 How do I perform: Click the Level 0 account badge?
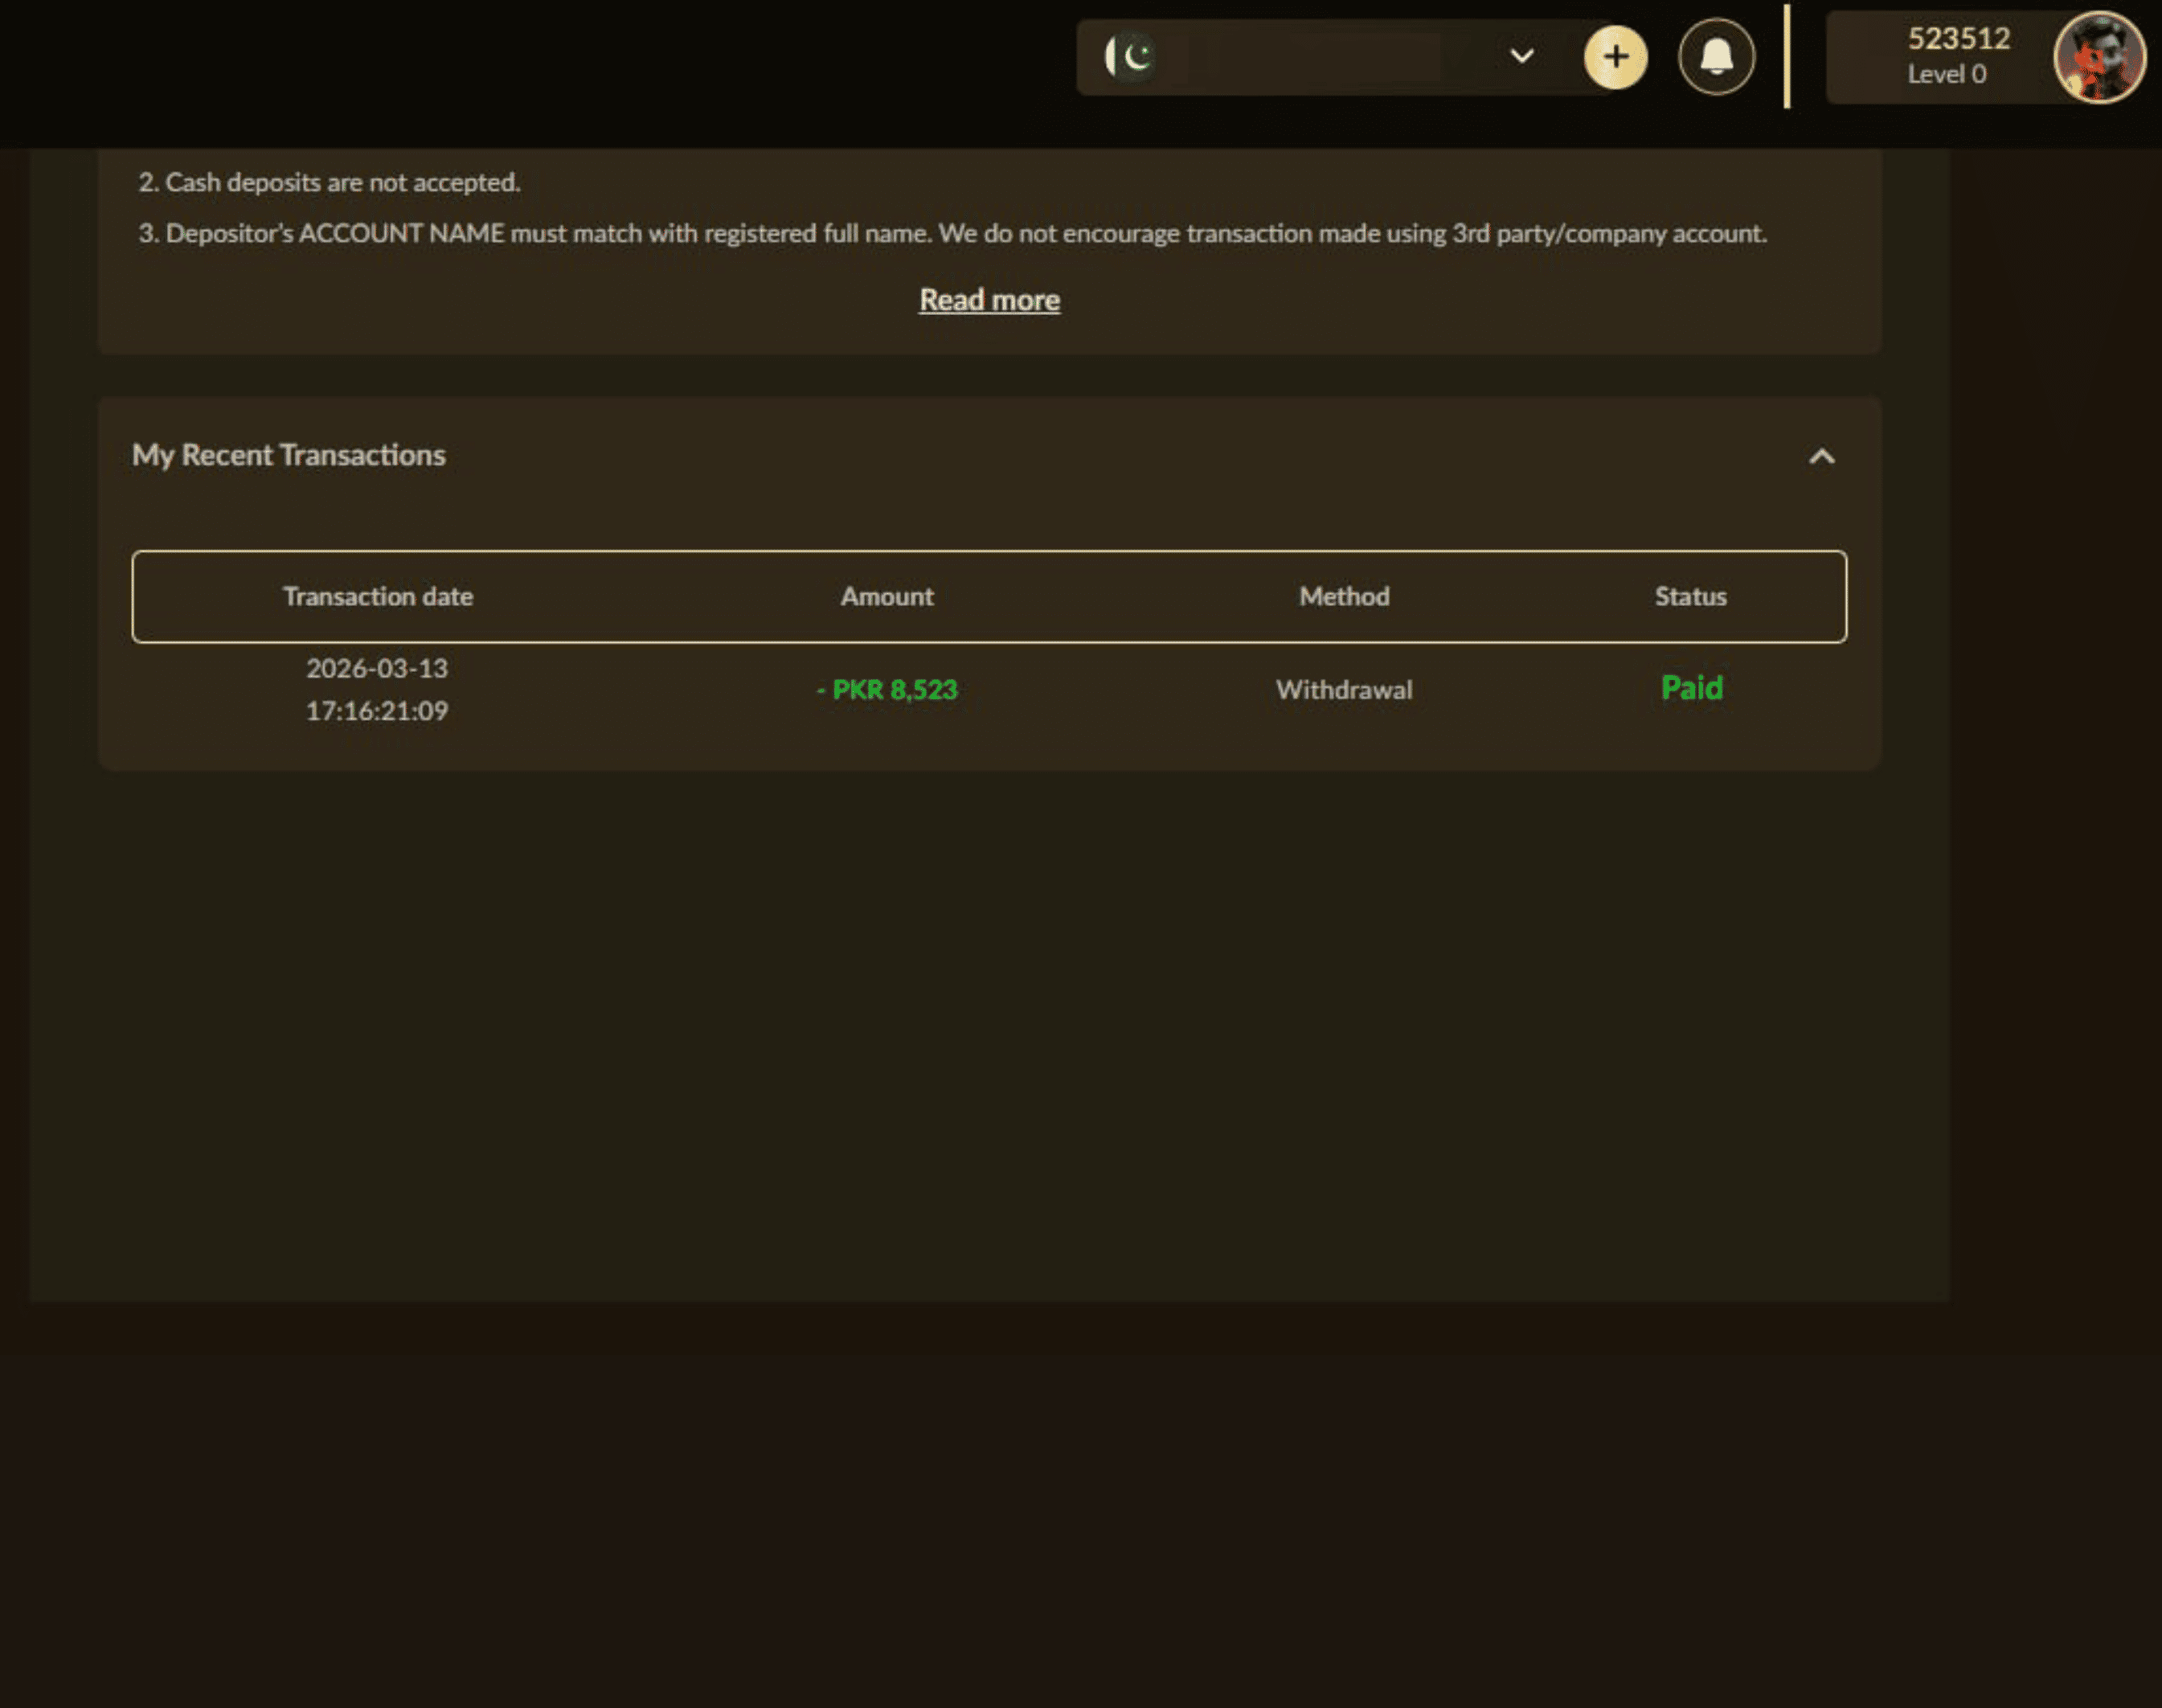(1946, 74)
